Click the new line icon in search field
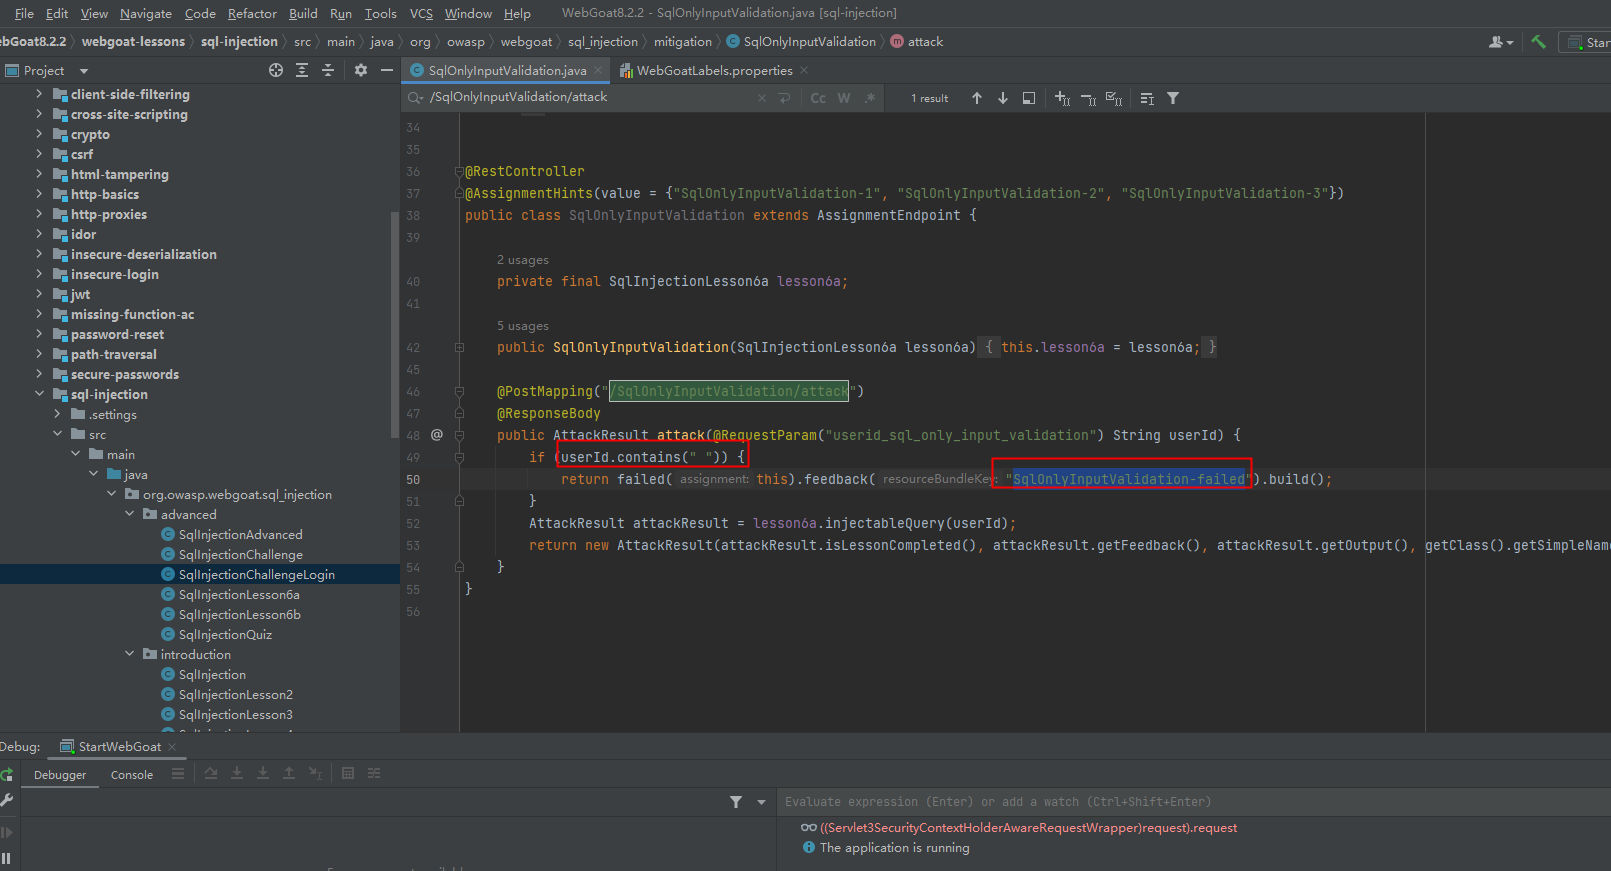The image size is (1611, 871). [785, 98]
